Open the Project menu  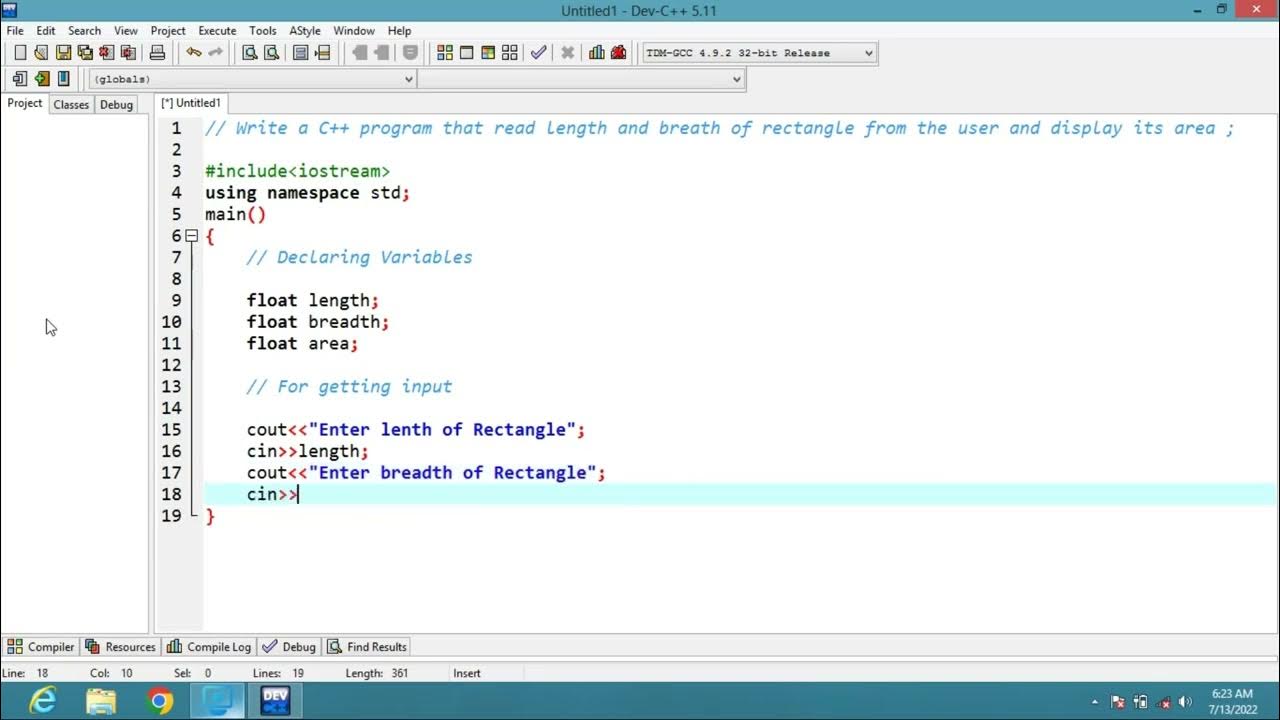point(168,31)
